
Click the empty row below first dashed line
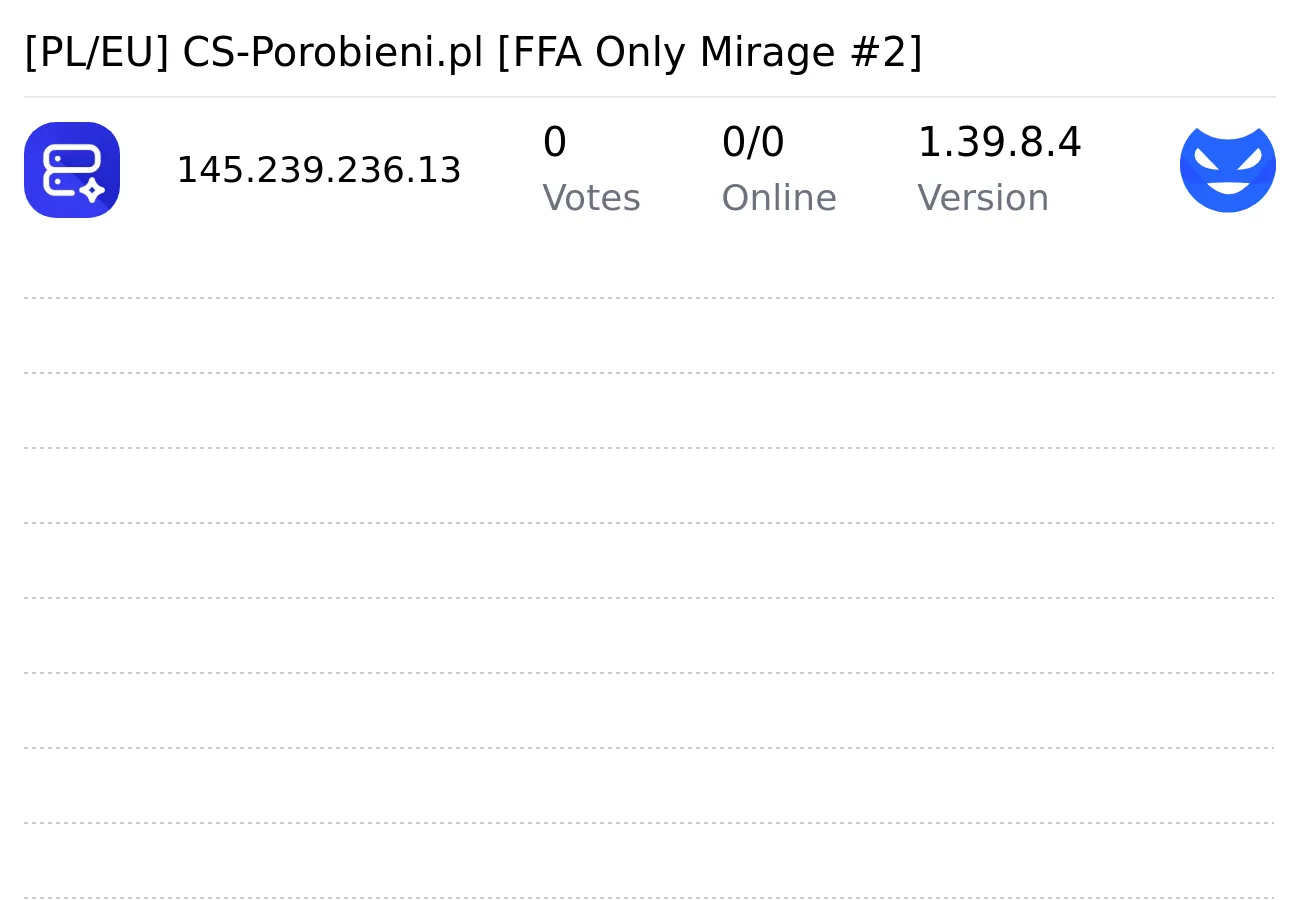tap(650, 335)
